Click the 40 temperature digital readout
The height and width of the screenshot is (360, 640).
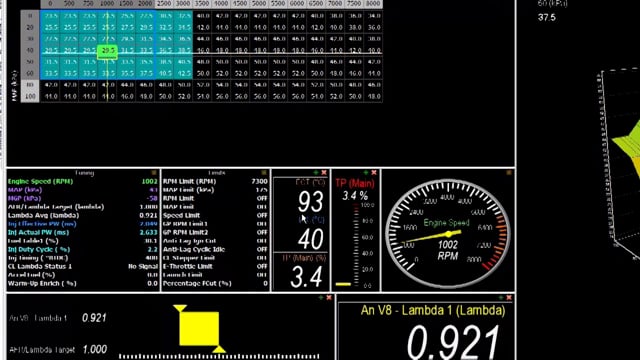tap(311, 239)
